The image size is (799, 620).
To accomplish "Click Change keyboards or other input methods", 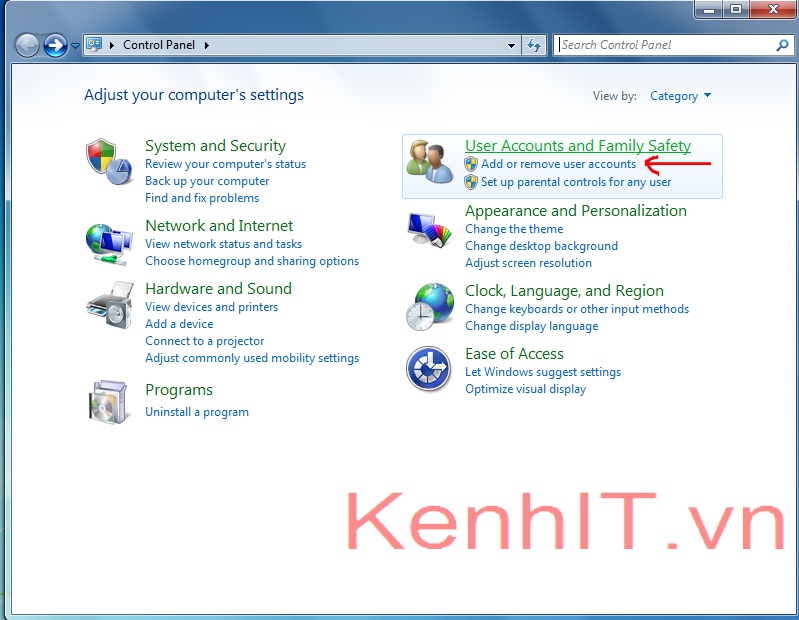I will pyautogui.click(x=577, y=309).
